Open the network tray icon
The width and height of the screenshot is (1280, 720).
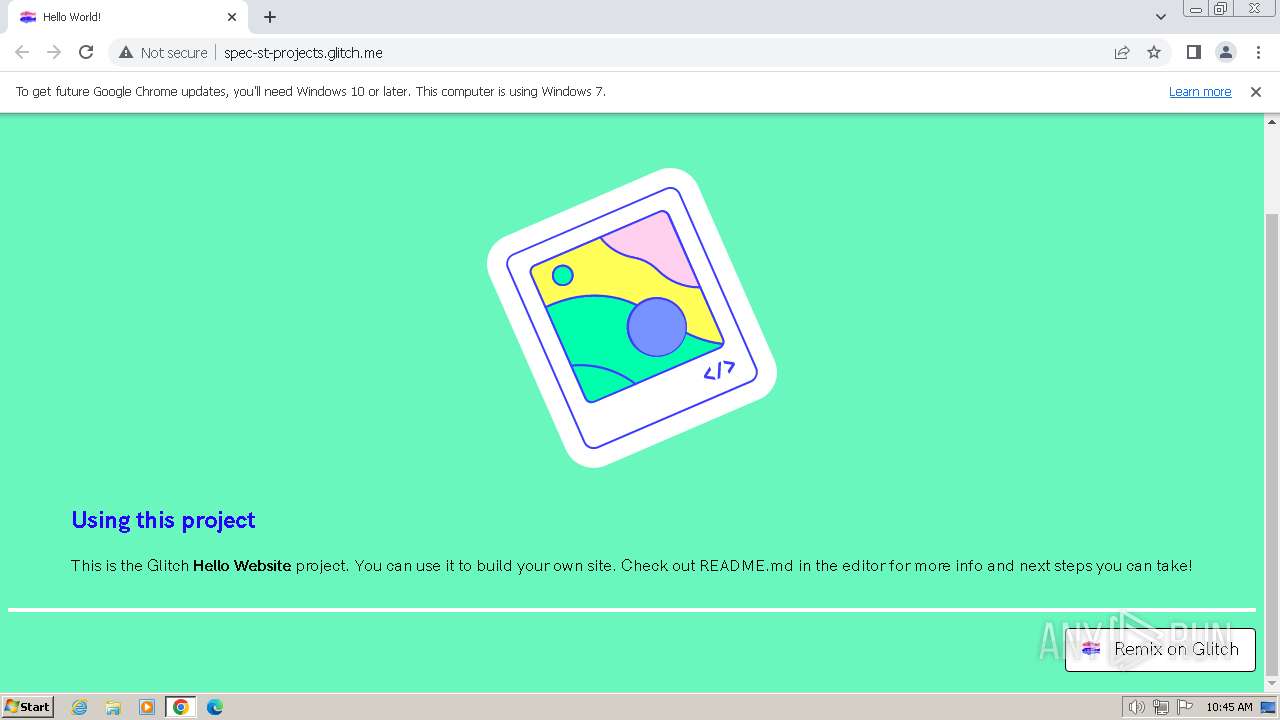click(1161, 707)
